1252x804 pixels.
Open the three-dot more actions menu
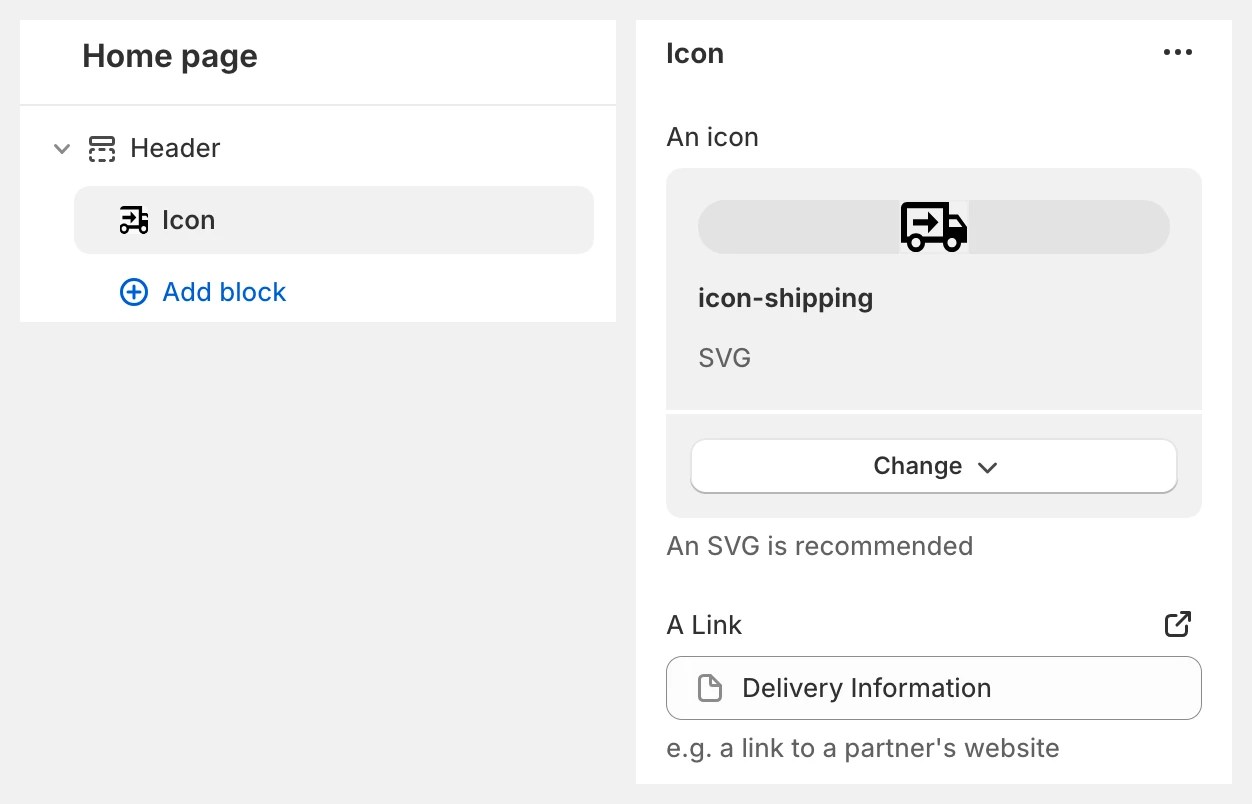click(1177, 53)
